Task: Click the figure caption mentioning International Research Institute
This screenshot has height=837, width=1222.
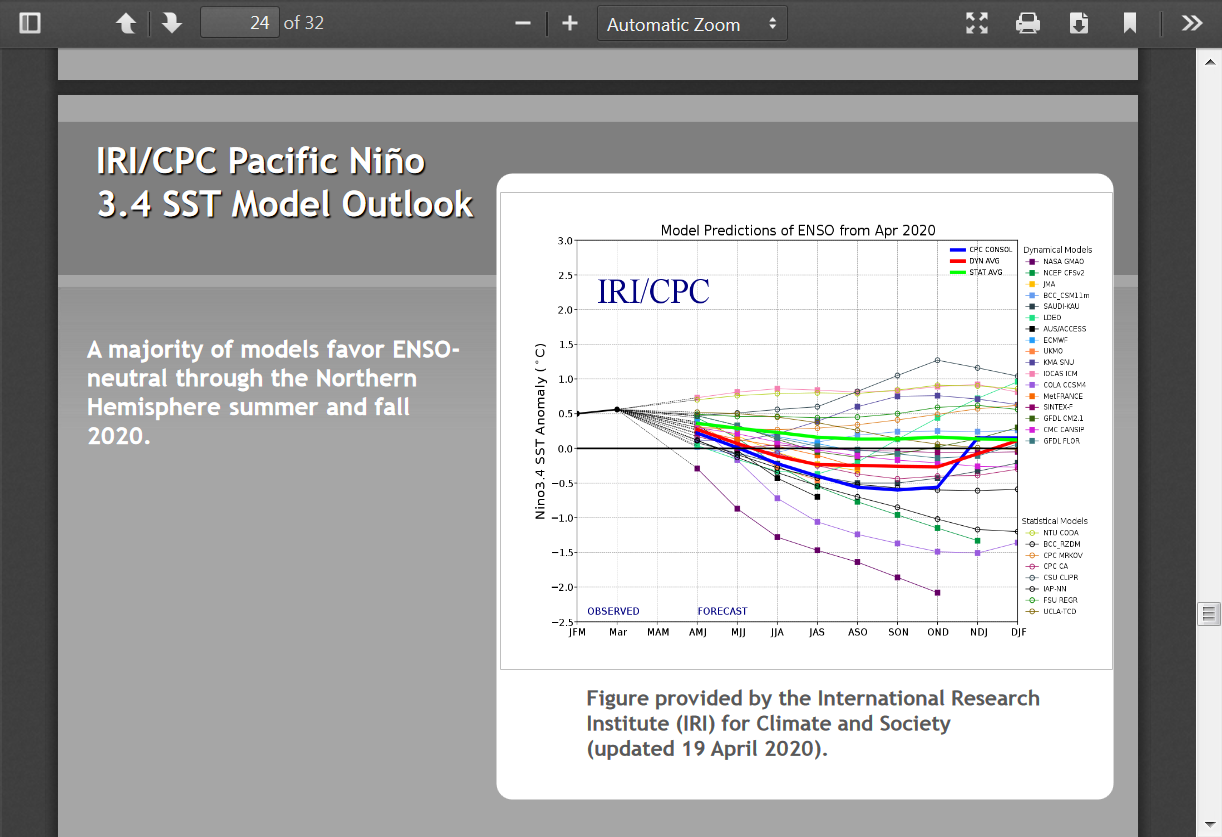Action: (813, 723)
